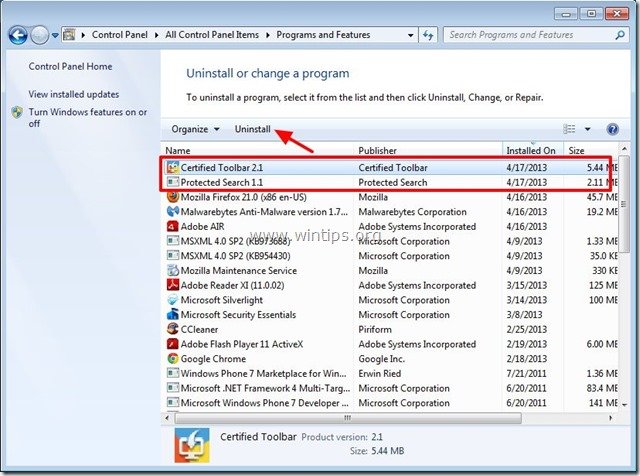Click the horizontal scrollbar right arrow

point(611,418)
